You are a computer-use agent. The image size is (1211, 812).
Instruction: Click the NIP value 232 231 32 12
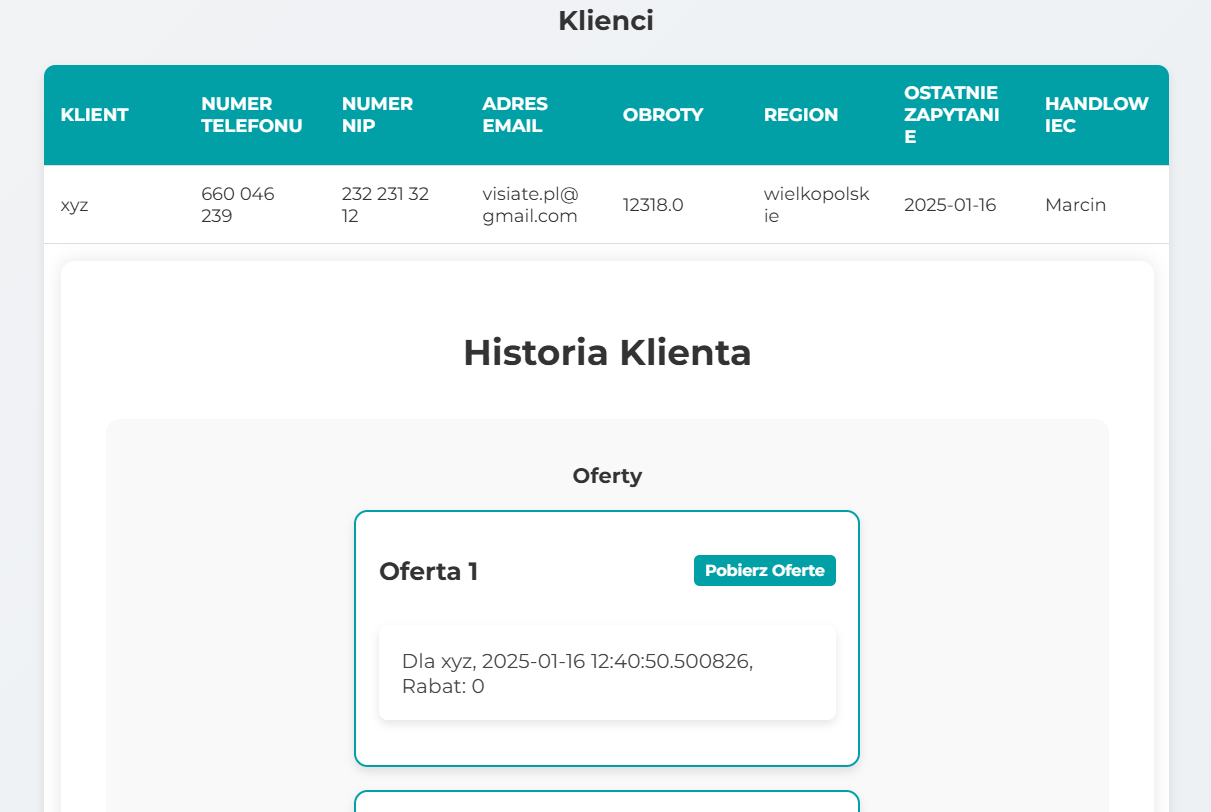click(385, 205)
